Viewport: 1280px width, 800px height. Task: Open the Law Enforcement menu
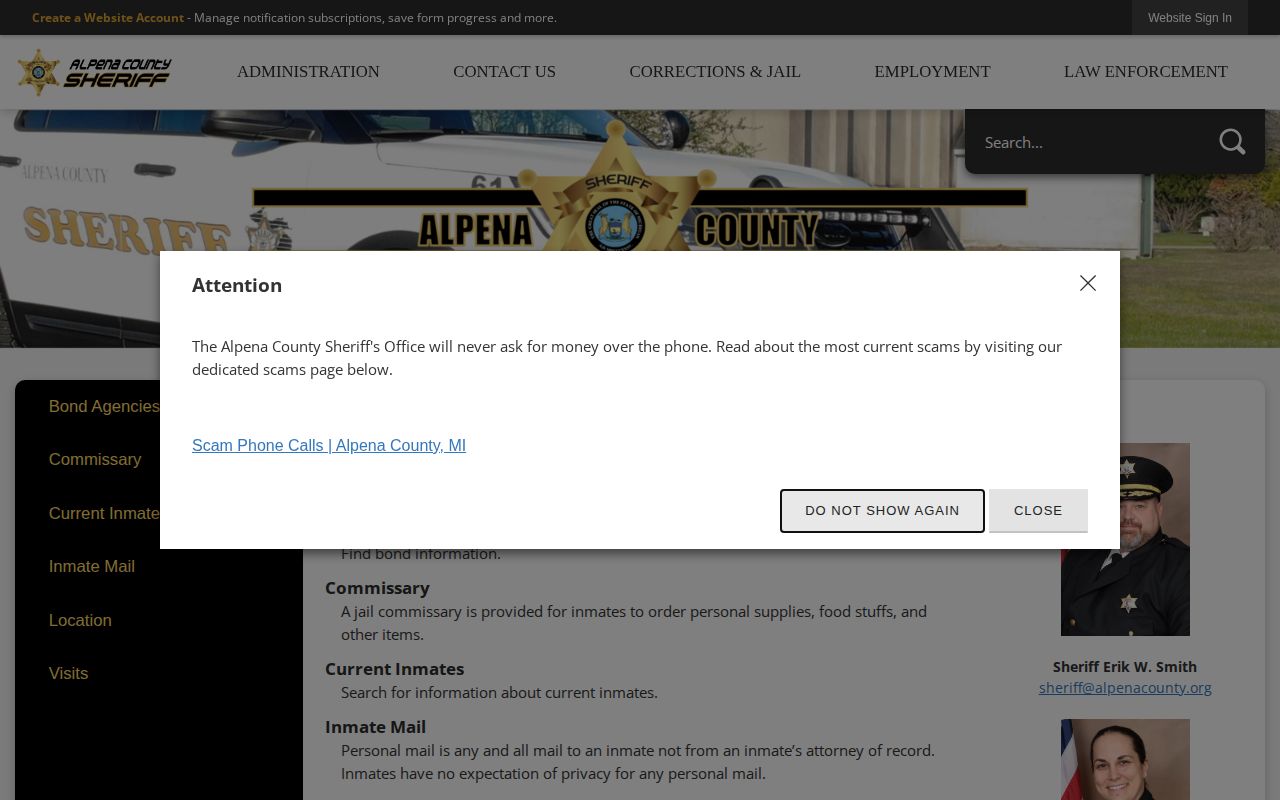(1146, 72)
